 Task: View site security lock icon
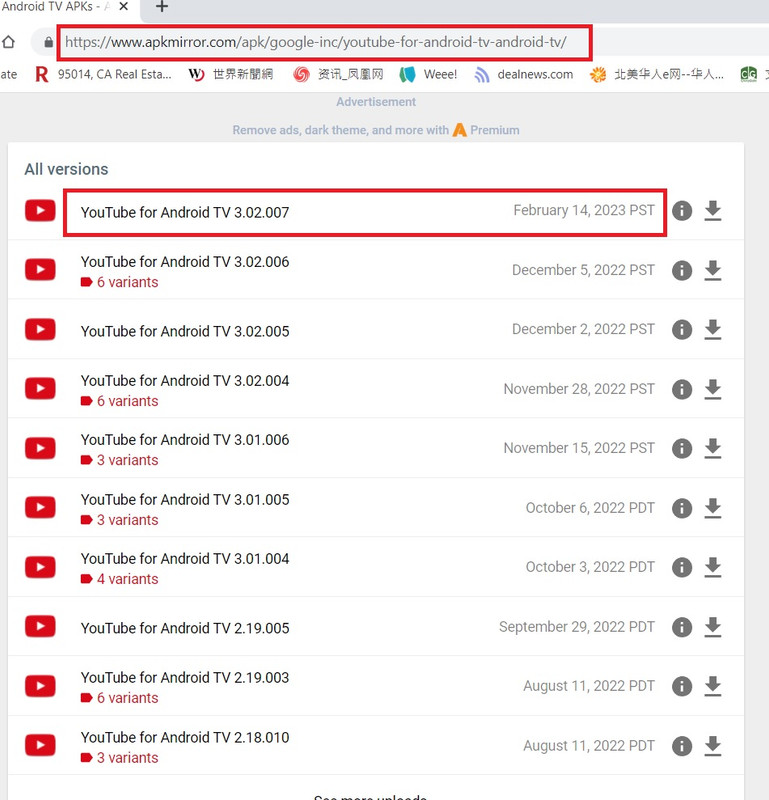click(x=48, y=42)
